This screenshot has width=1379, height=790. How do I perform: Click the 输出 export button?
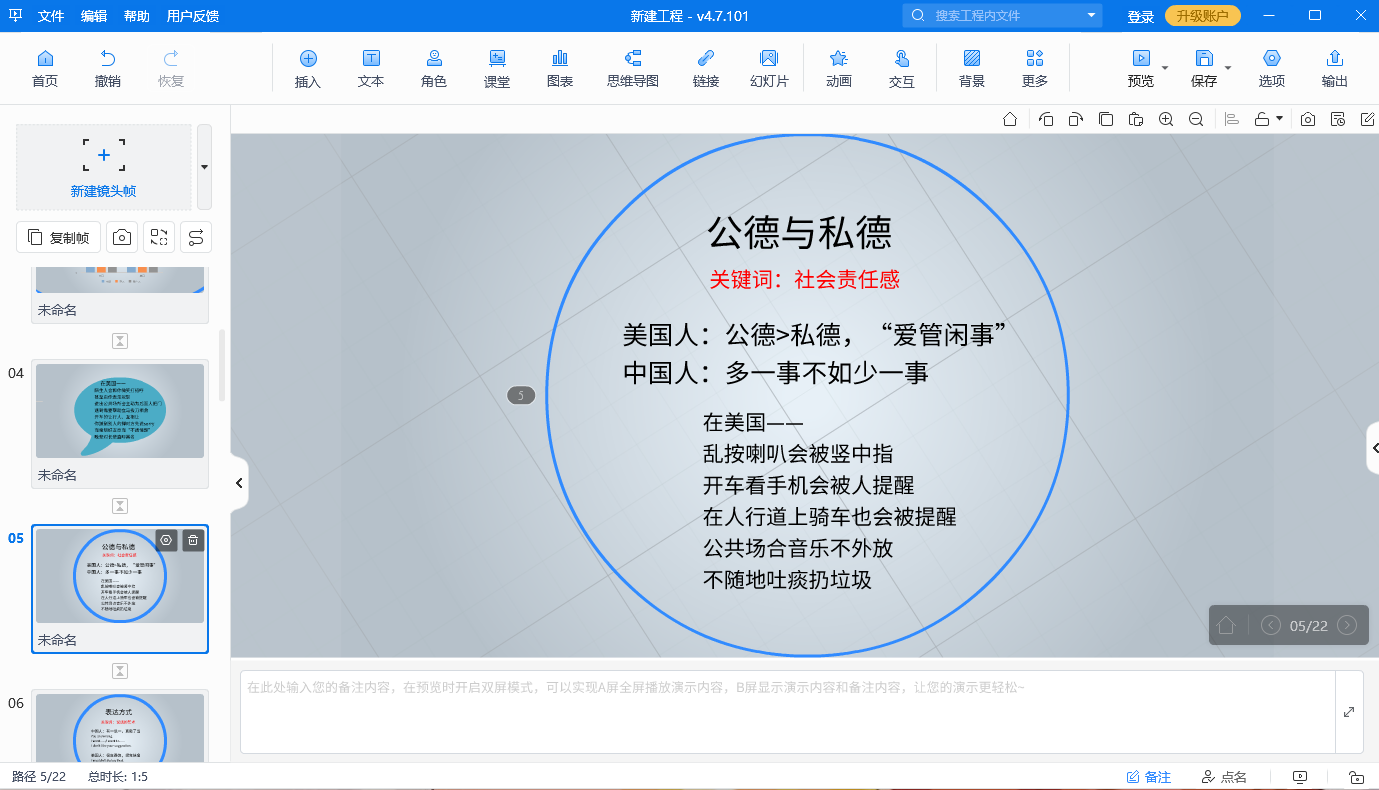[1334, 68]
